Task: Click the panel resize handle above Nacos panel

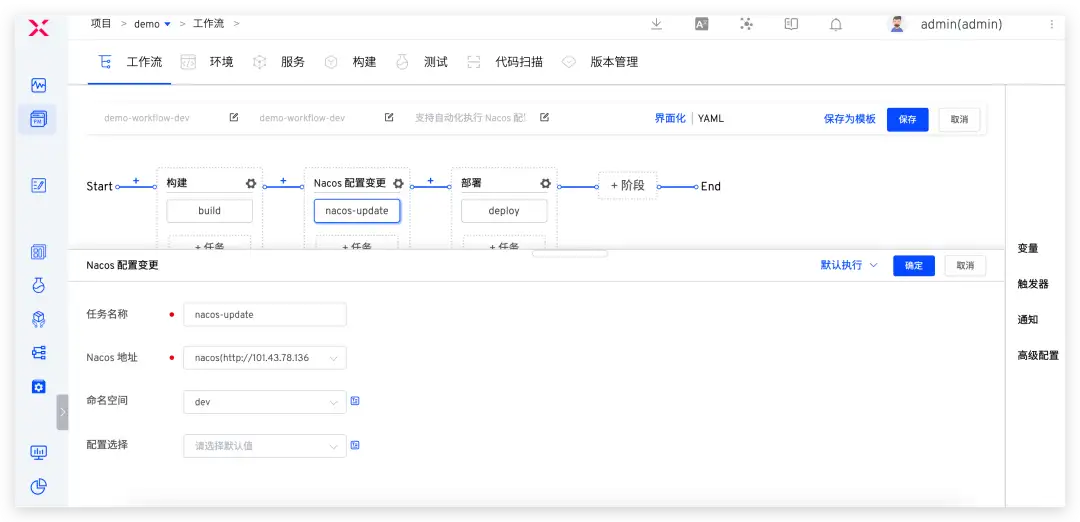Action: [570, 253]
